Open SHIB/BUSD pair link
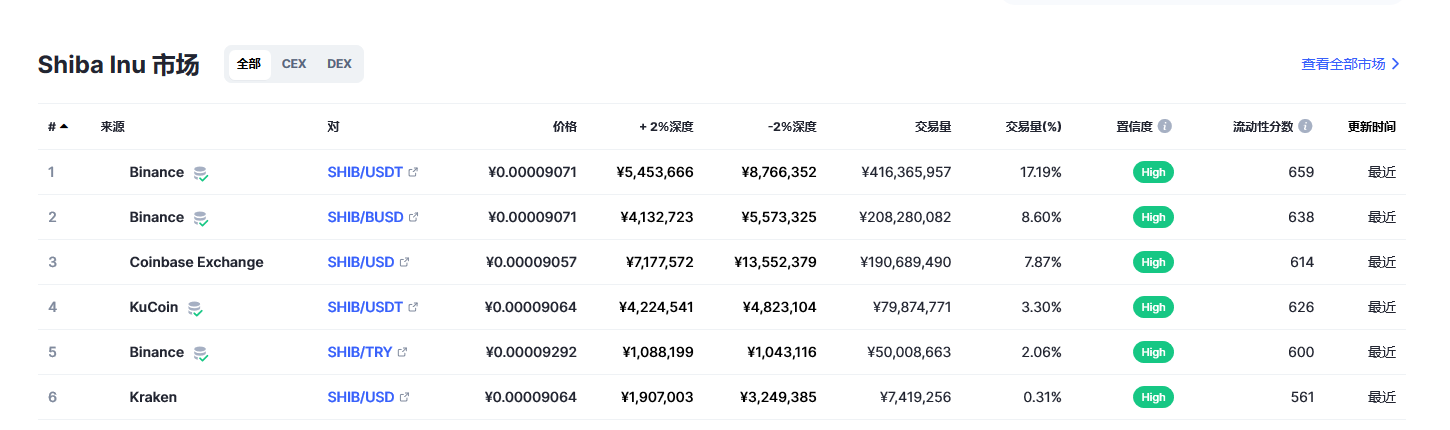The width and height of the screenshot is (1450, 430). pos(365,217)
